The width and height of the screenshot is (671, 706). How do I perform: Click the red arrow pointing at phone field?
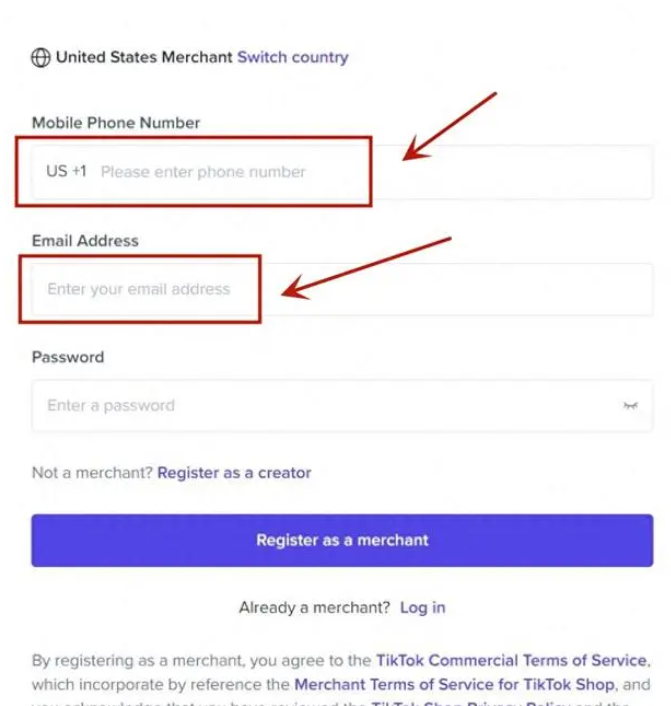click(x=448, y=127)
